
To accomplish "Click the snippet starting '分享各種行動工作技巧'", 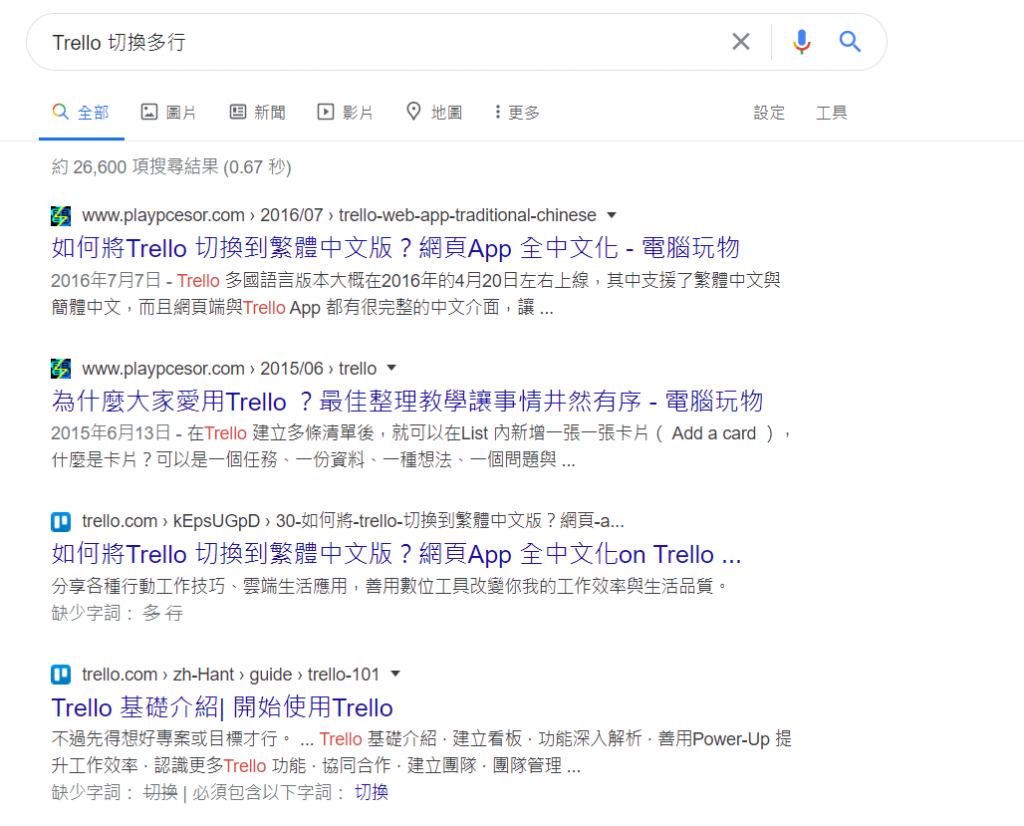I will pyautogui.click(x=389, y=586).
